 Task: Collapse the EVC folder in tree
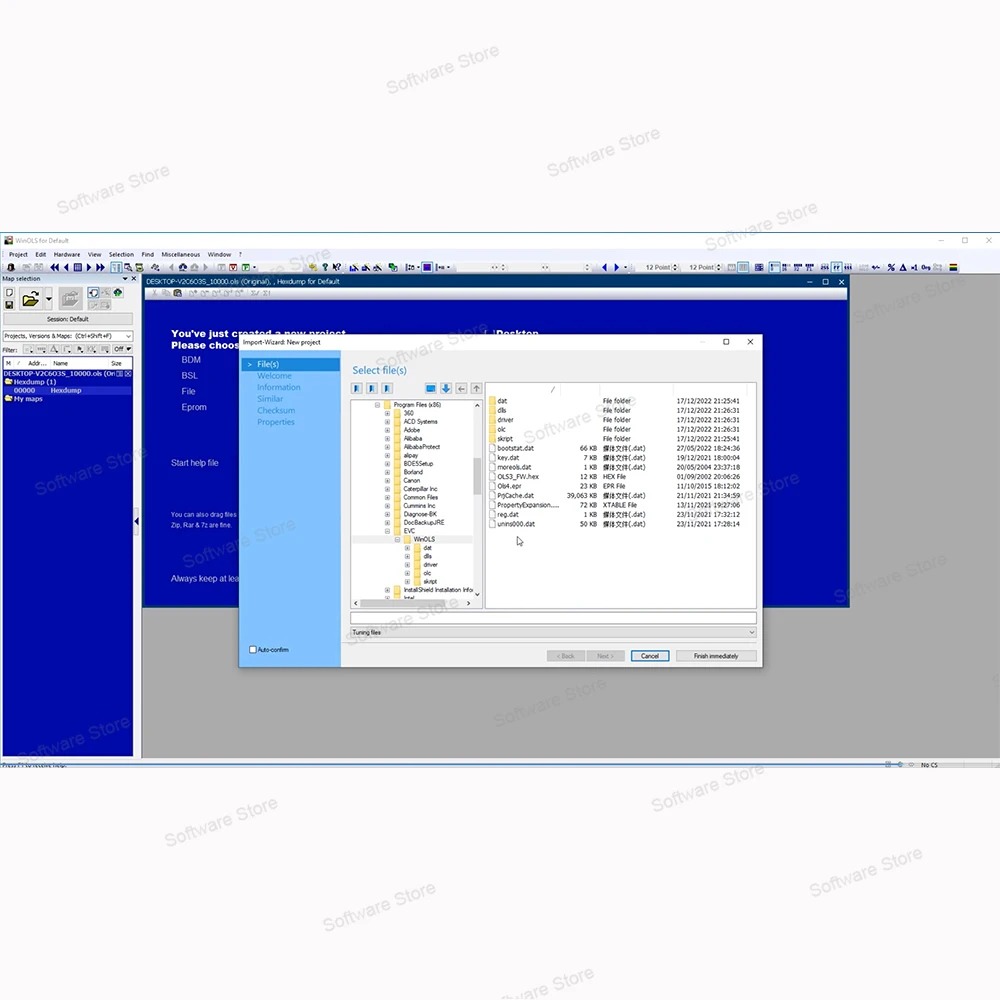[387, 531]
